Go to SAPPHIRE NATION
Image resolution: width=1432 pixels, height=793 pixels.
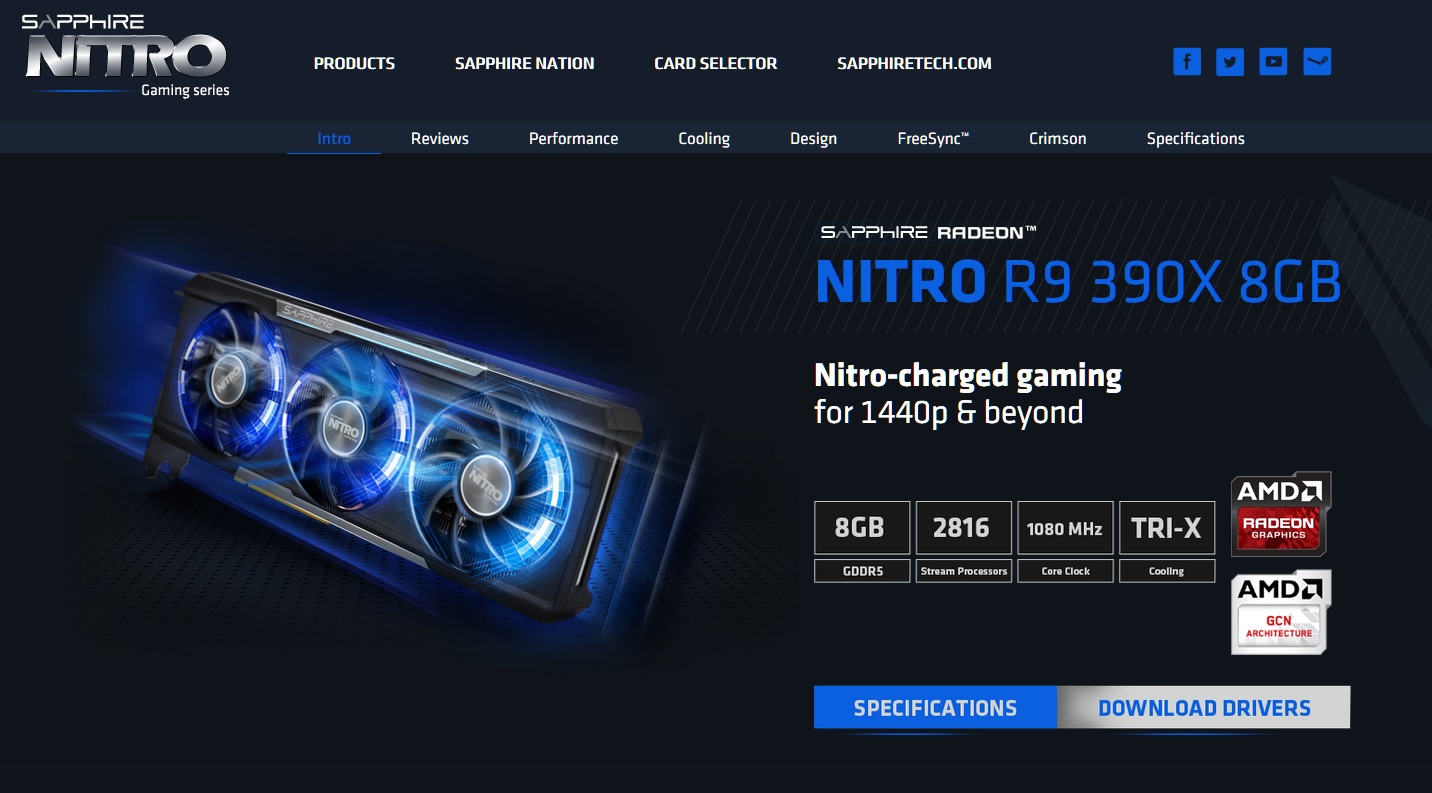[524, 63]
